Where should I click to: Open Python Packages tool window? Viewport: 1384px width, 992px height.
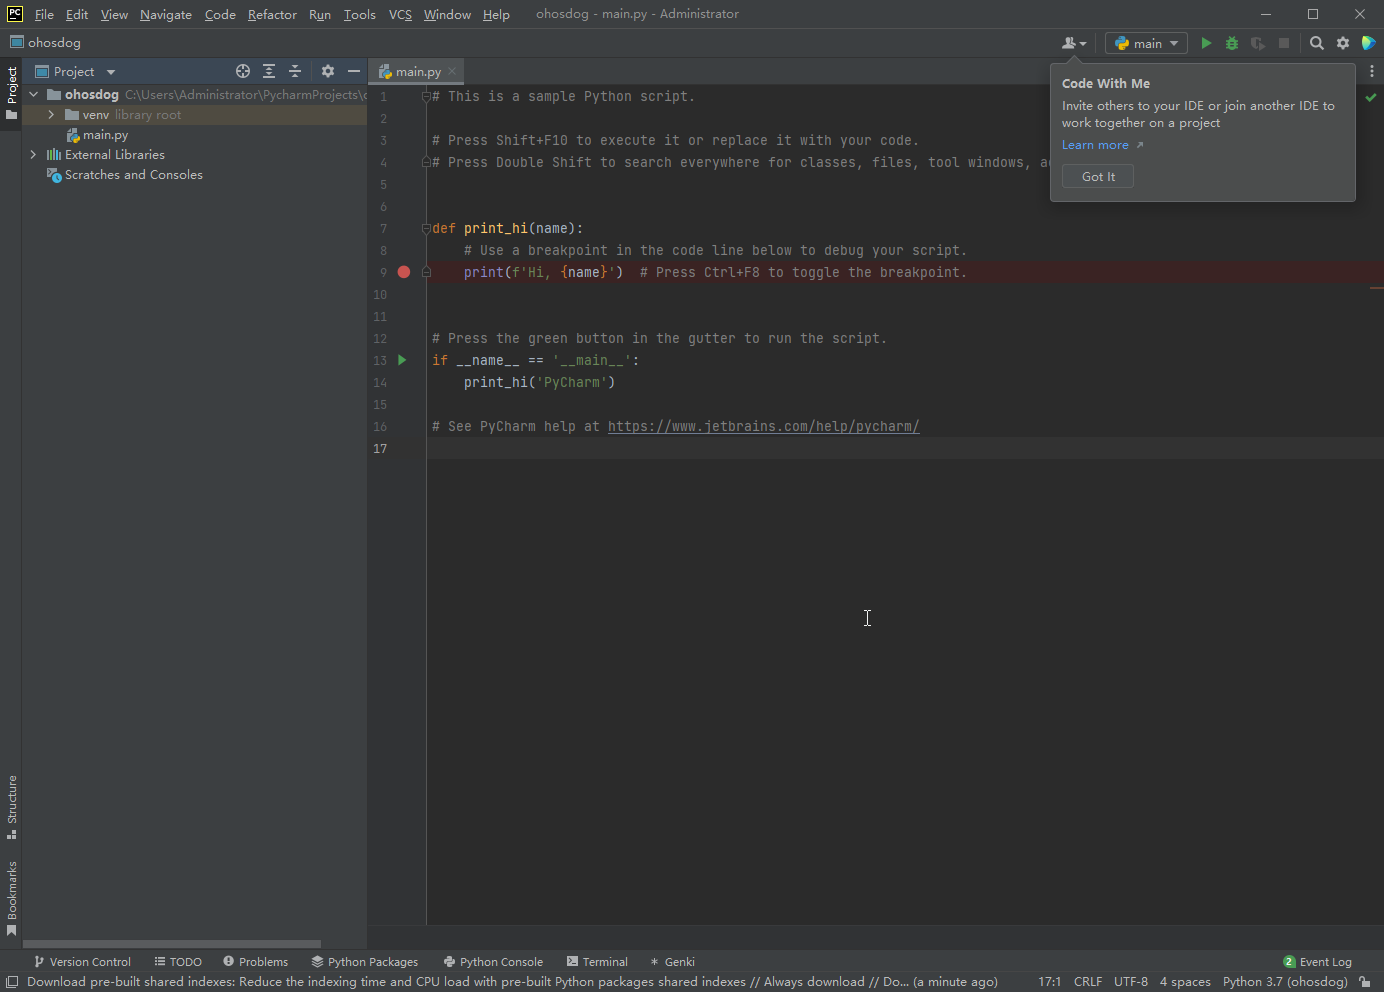pos(365,962)
